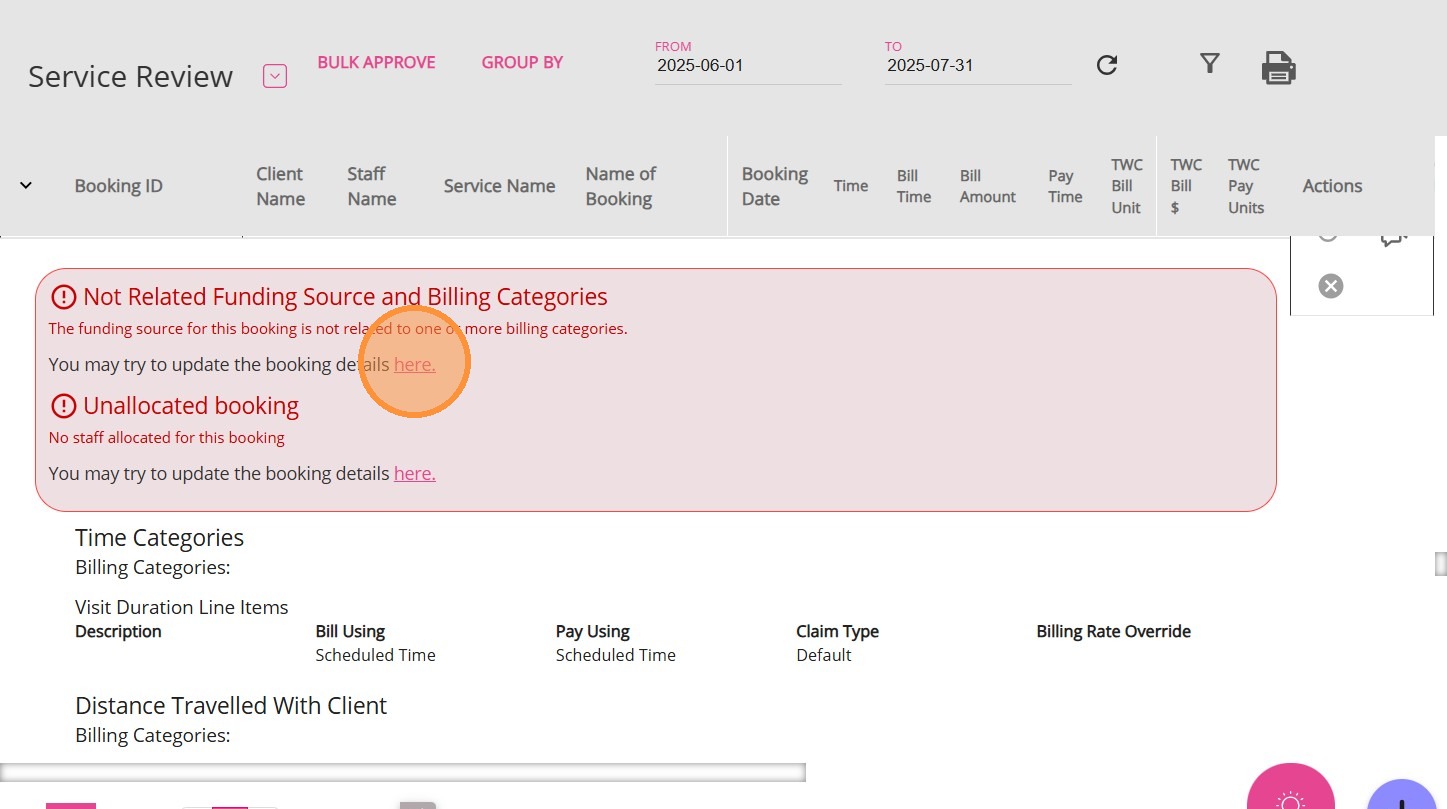Open the GROUP BY menu
Screen dimensions: 1447x809
click(x=522, y=62)
